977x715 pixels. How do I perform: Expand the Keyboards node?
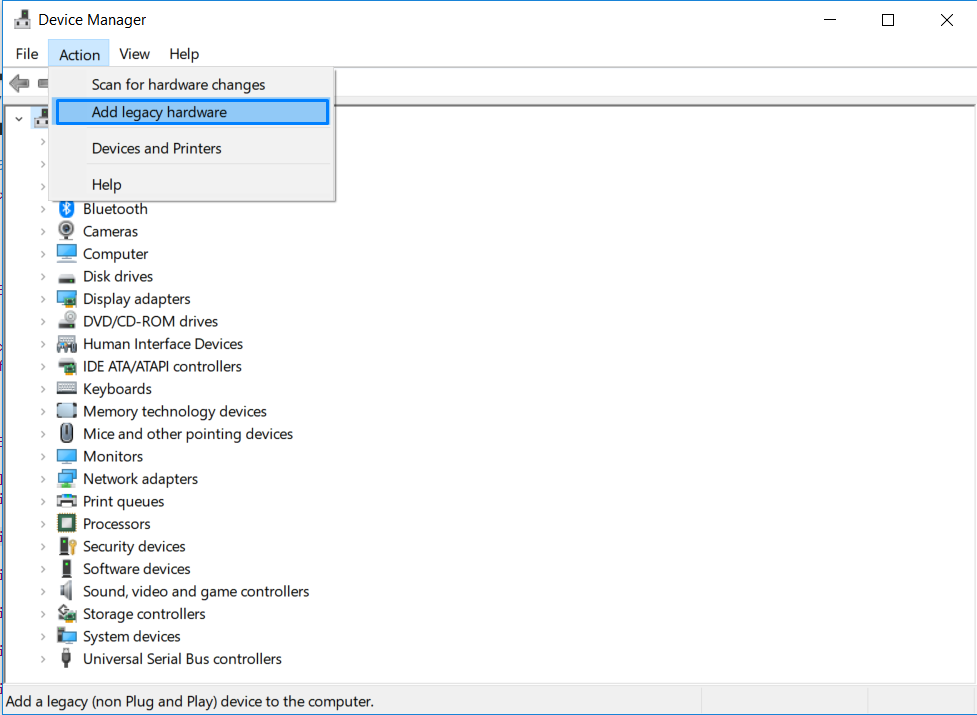coord(42,389)
